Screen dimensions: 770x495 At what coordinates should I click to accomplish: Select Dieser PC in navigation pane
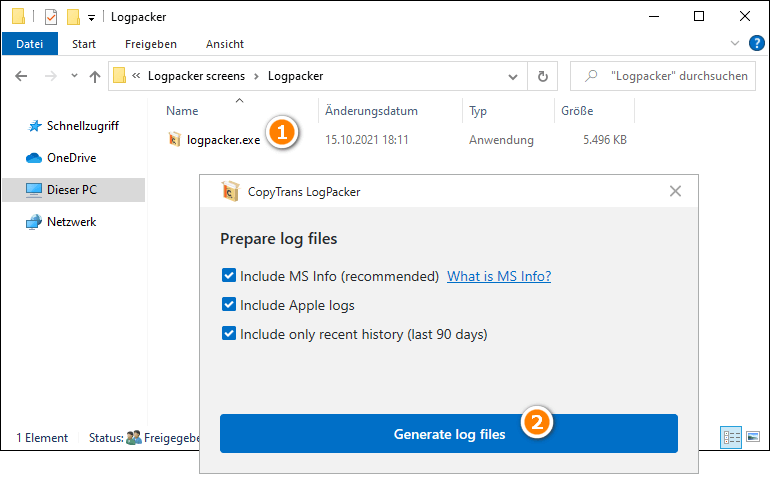point(74,190)
